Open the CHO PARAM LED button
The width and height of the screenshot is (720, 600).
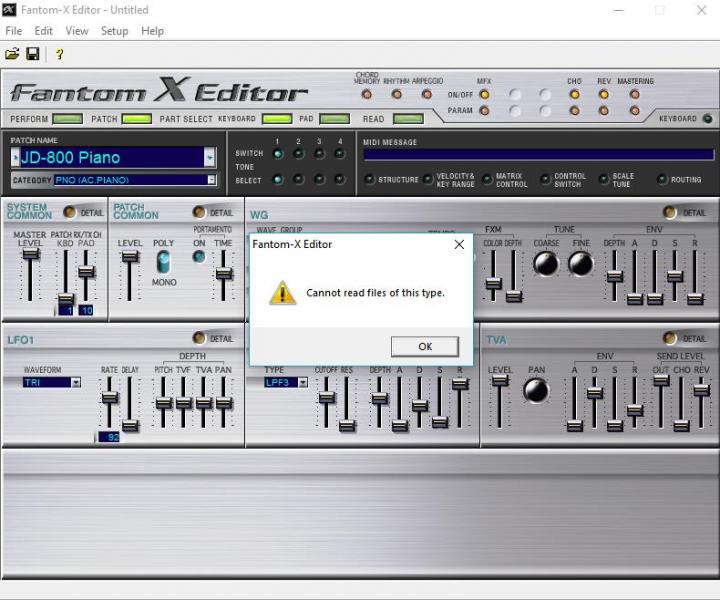574,111
